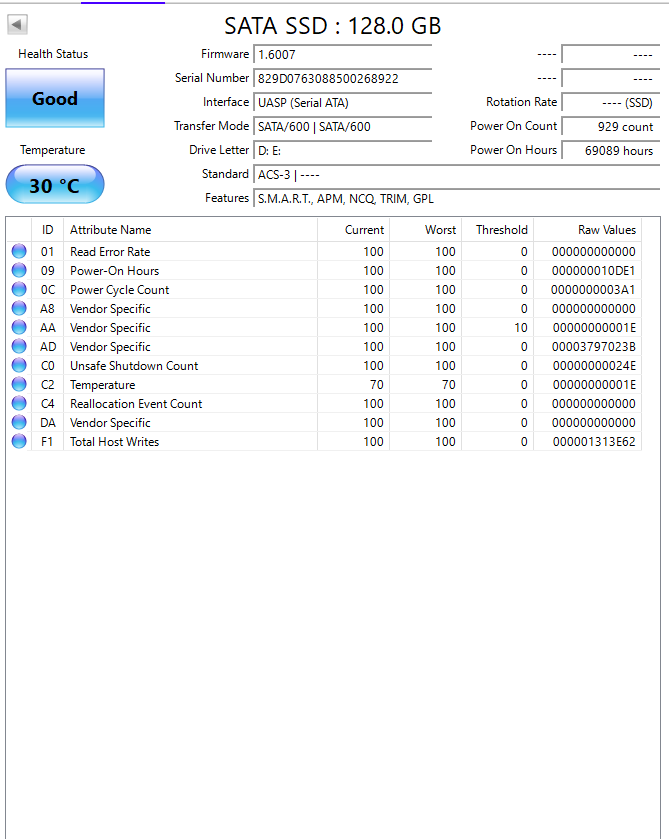Click the status orb for Read Error Rate
The image size is (669, 839).
click(19, 251)
